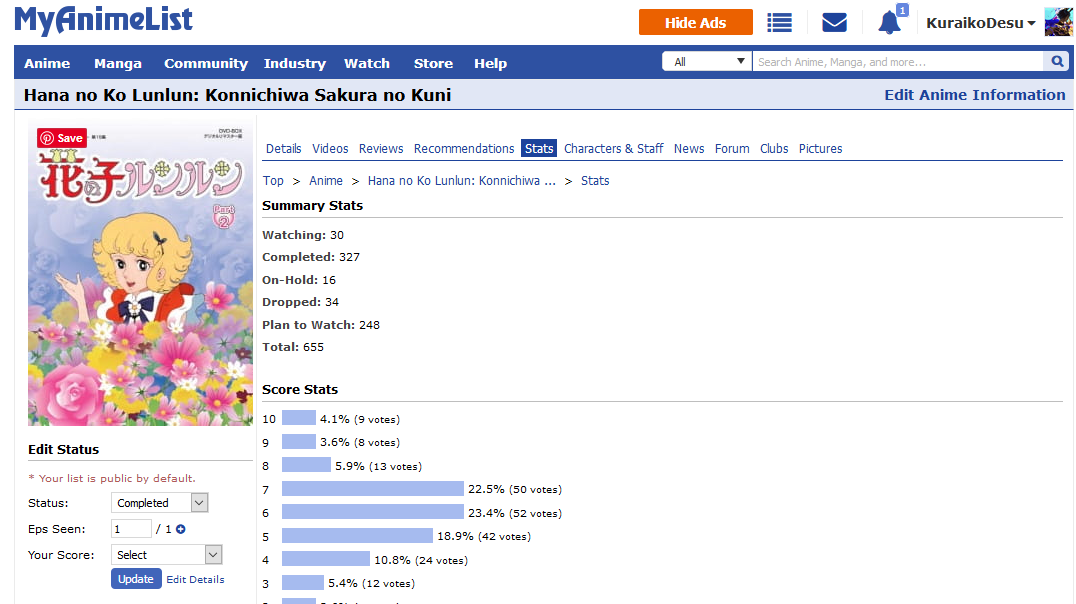Switch to the Characters & Staff tab
This screenshot has width=1076, height=604.
[613, 149]
